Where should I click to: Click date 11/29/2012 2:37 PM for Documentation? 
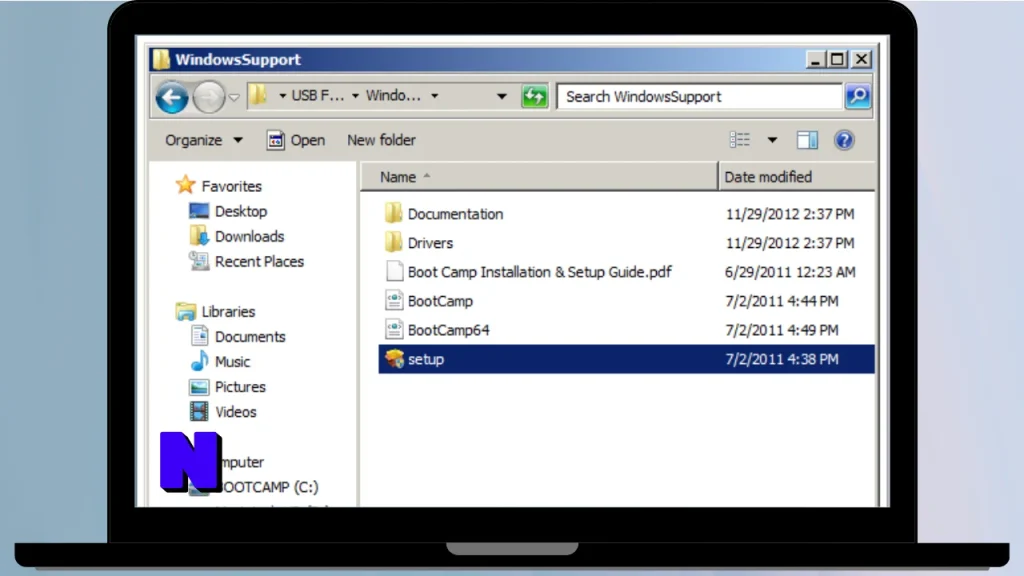coord(790,214)
